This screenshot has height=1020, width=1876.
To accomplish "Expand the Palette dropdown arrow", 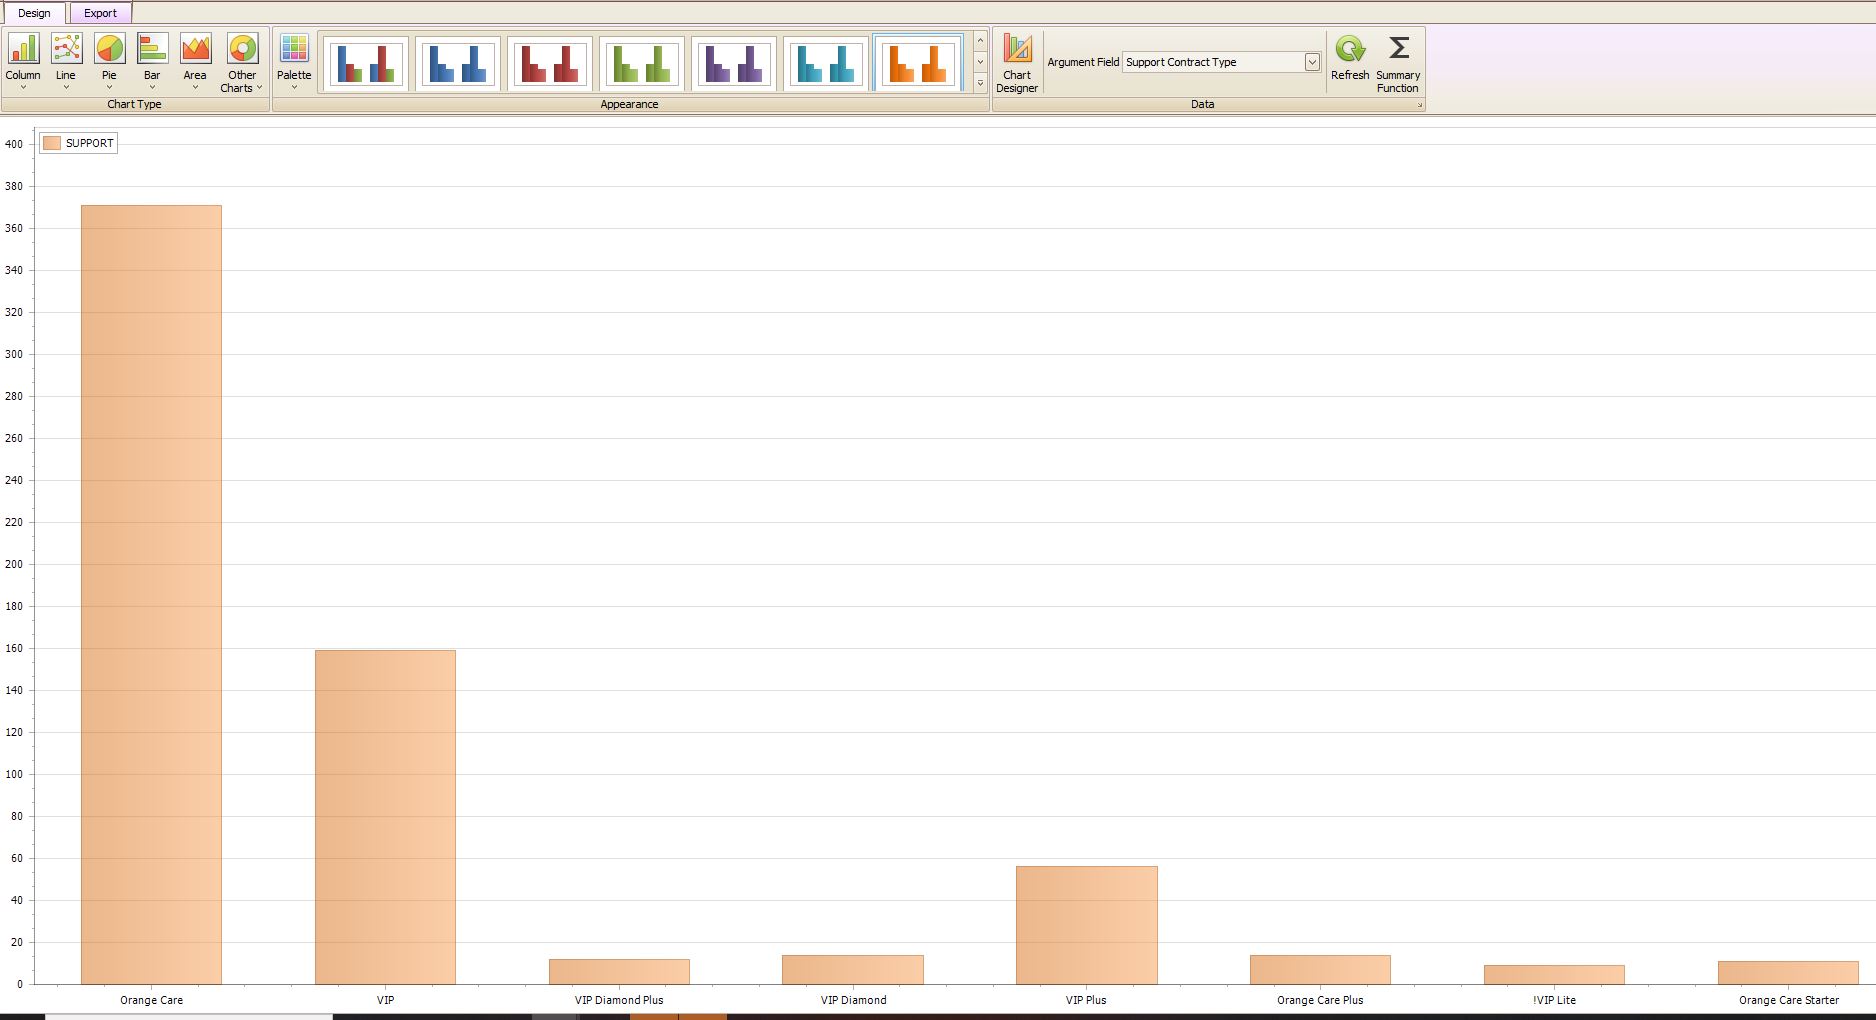I will pyautogui.click(x=294, y=88).
